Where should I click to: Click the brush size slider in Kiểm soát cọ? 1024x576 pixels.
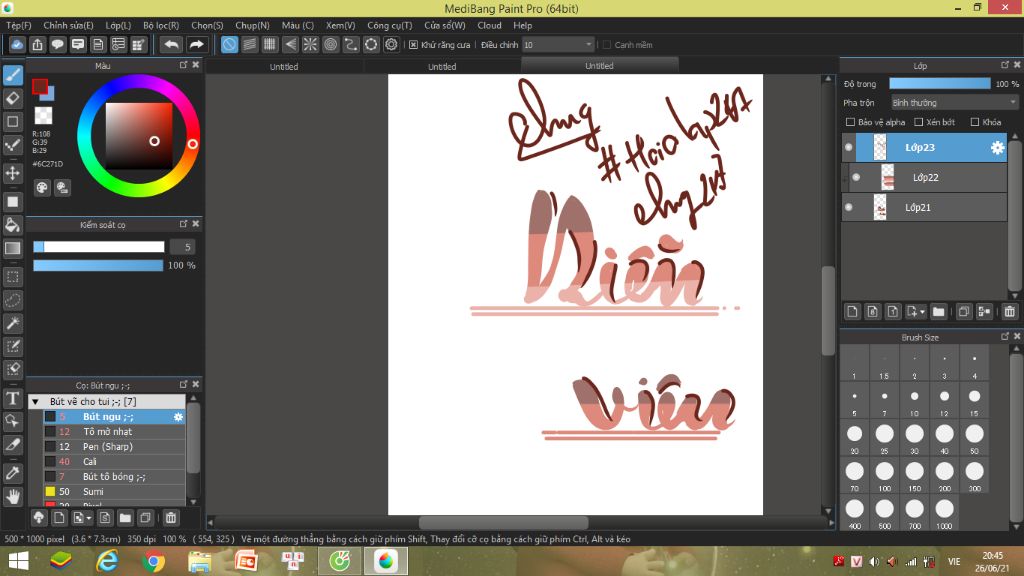point(99,247)
